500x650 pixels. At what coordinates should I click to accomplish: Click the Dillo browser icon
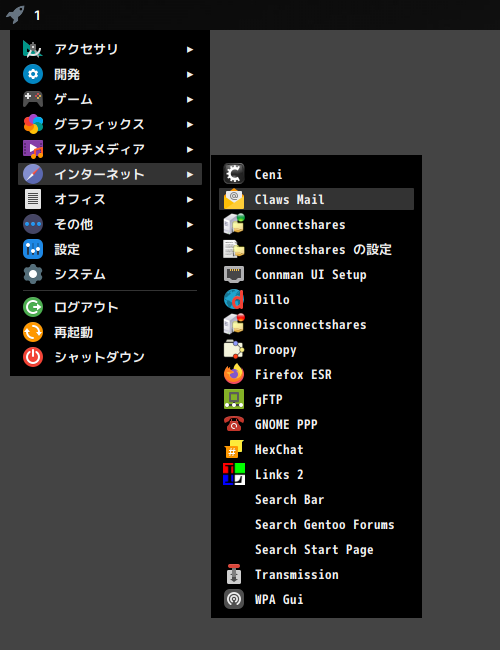(x=234, y=299)
